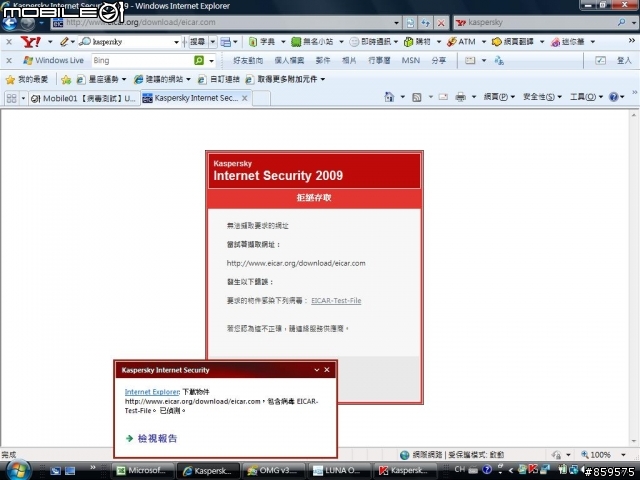Click the Internet Explorer link in the Kaspersky popup

[151, 392]
